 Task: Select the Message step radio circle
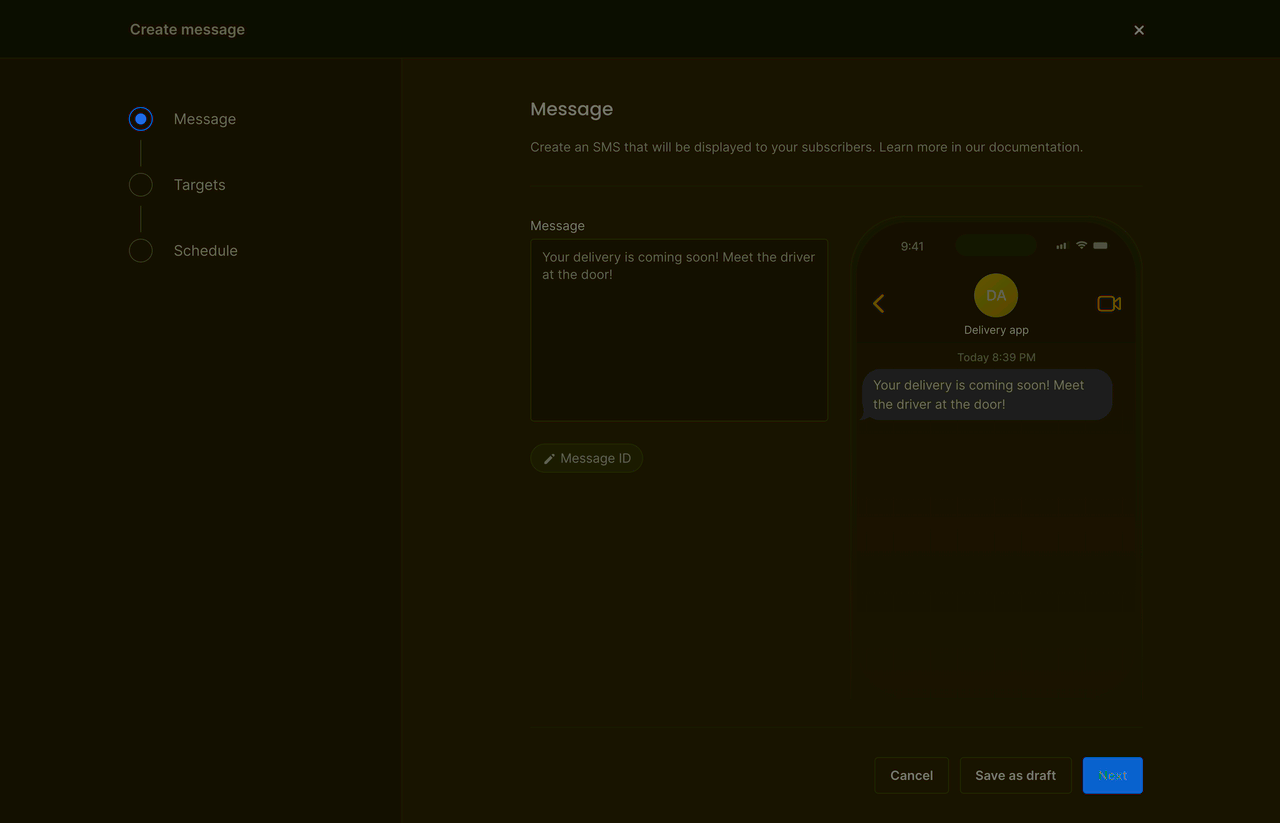(141, 119)
